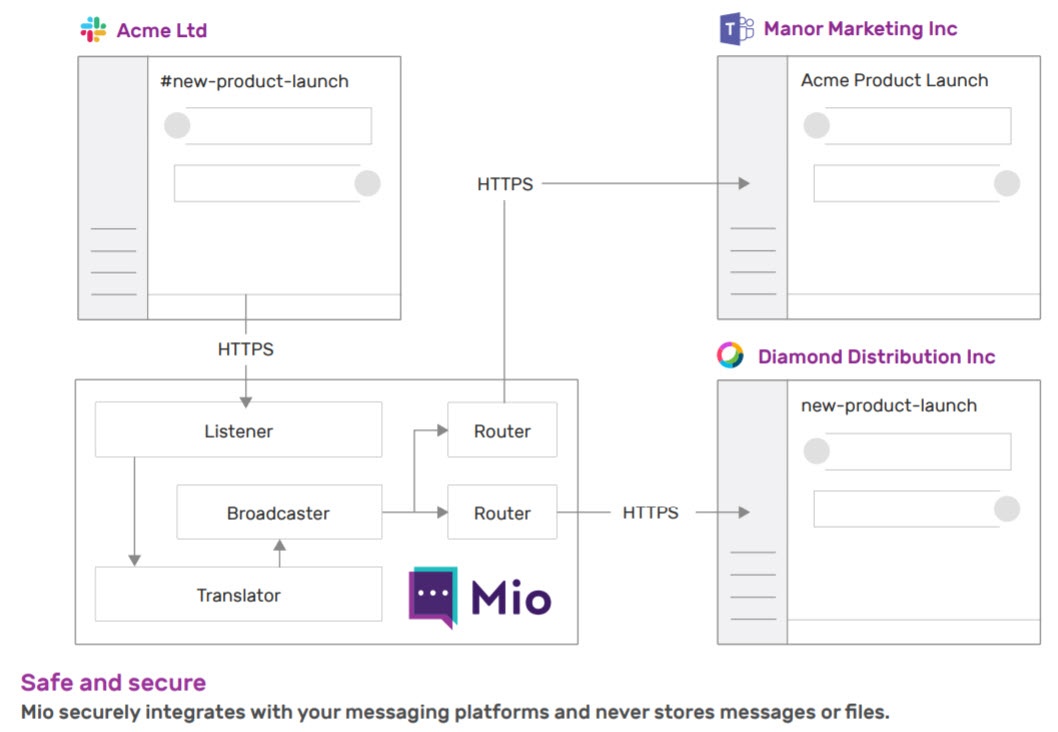This screenshot has width=1058, height=732.
Task: Click second message avatar in Acme window
Action: 368,183
